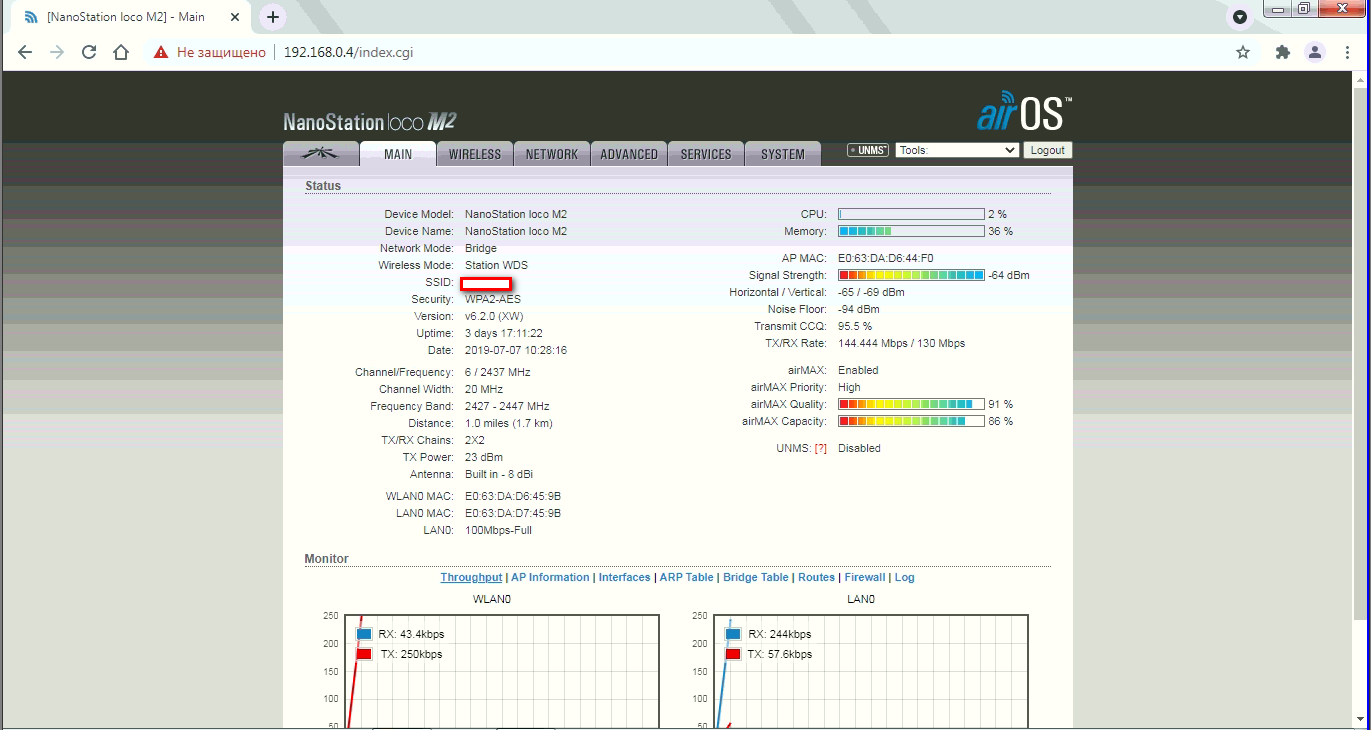The width and height of the screenshot is (1371, 730).
Task: Open the Tools dropdown
Action: point(957,150)
